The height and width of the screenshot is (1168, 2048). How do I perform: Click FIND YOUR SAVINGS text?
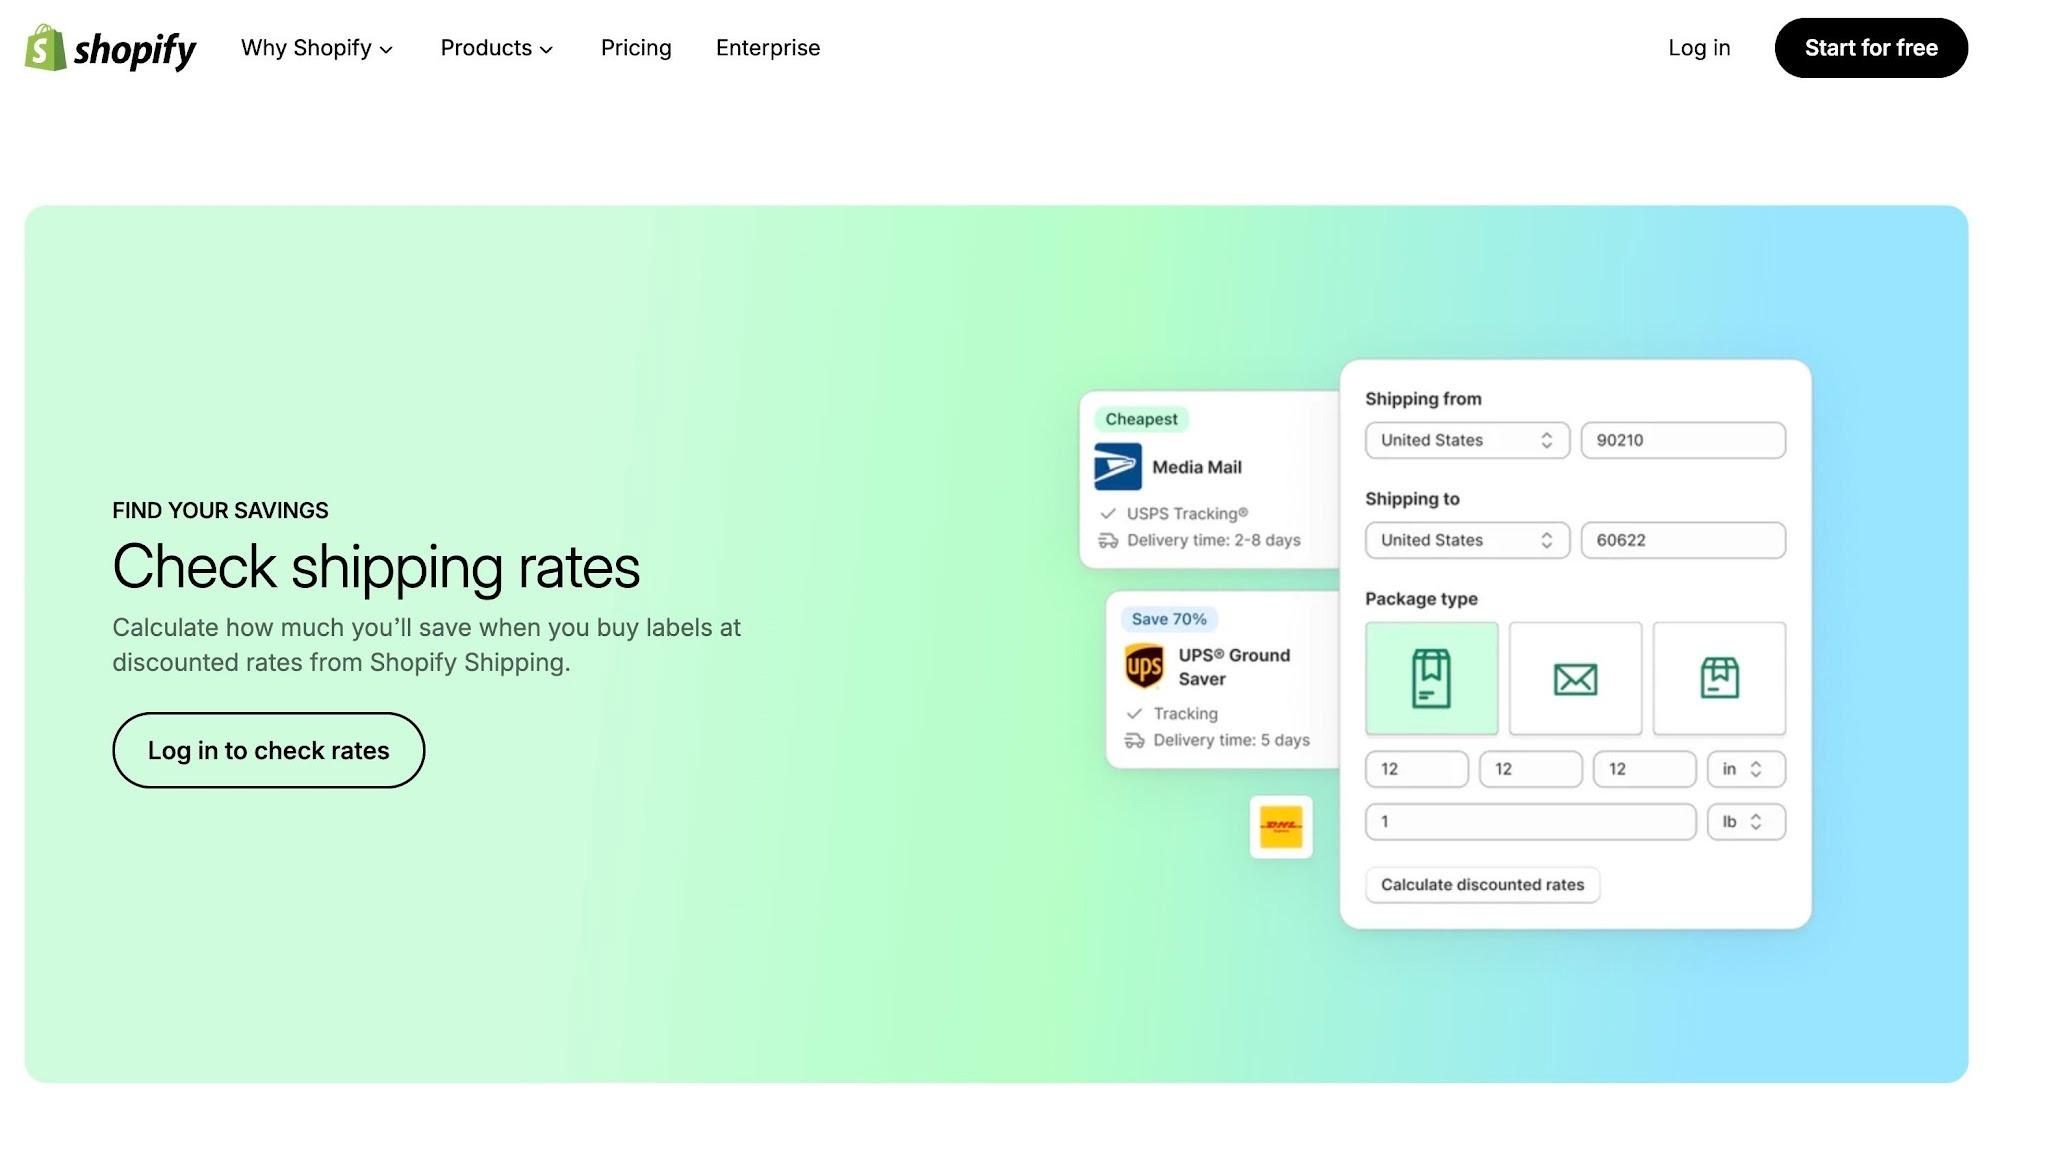[220, 511]
